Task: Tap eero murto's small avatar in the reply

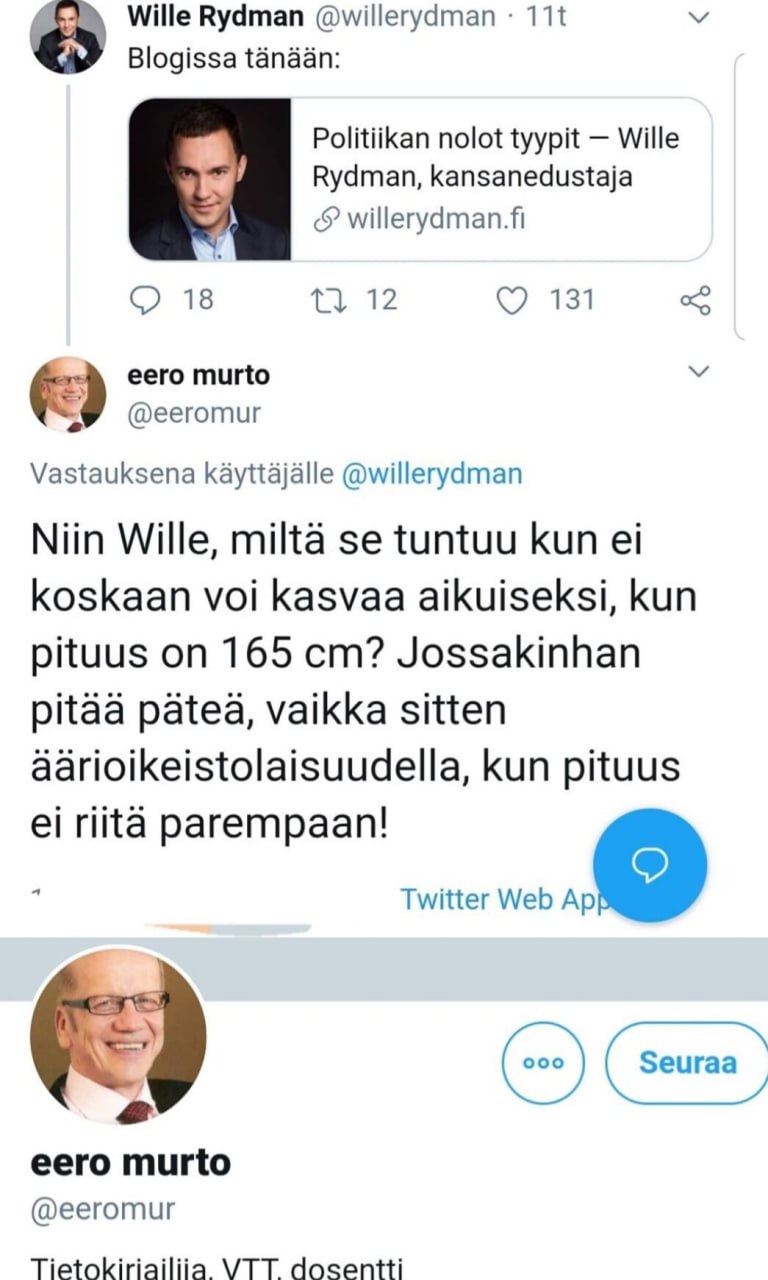Action: click(x=68, y=394)
